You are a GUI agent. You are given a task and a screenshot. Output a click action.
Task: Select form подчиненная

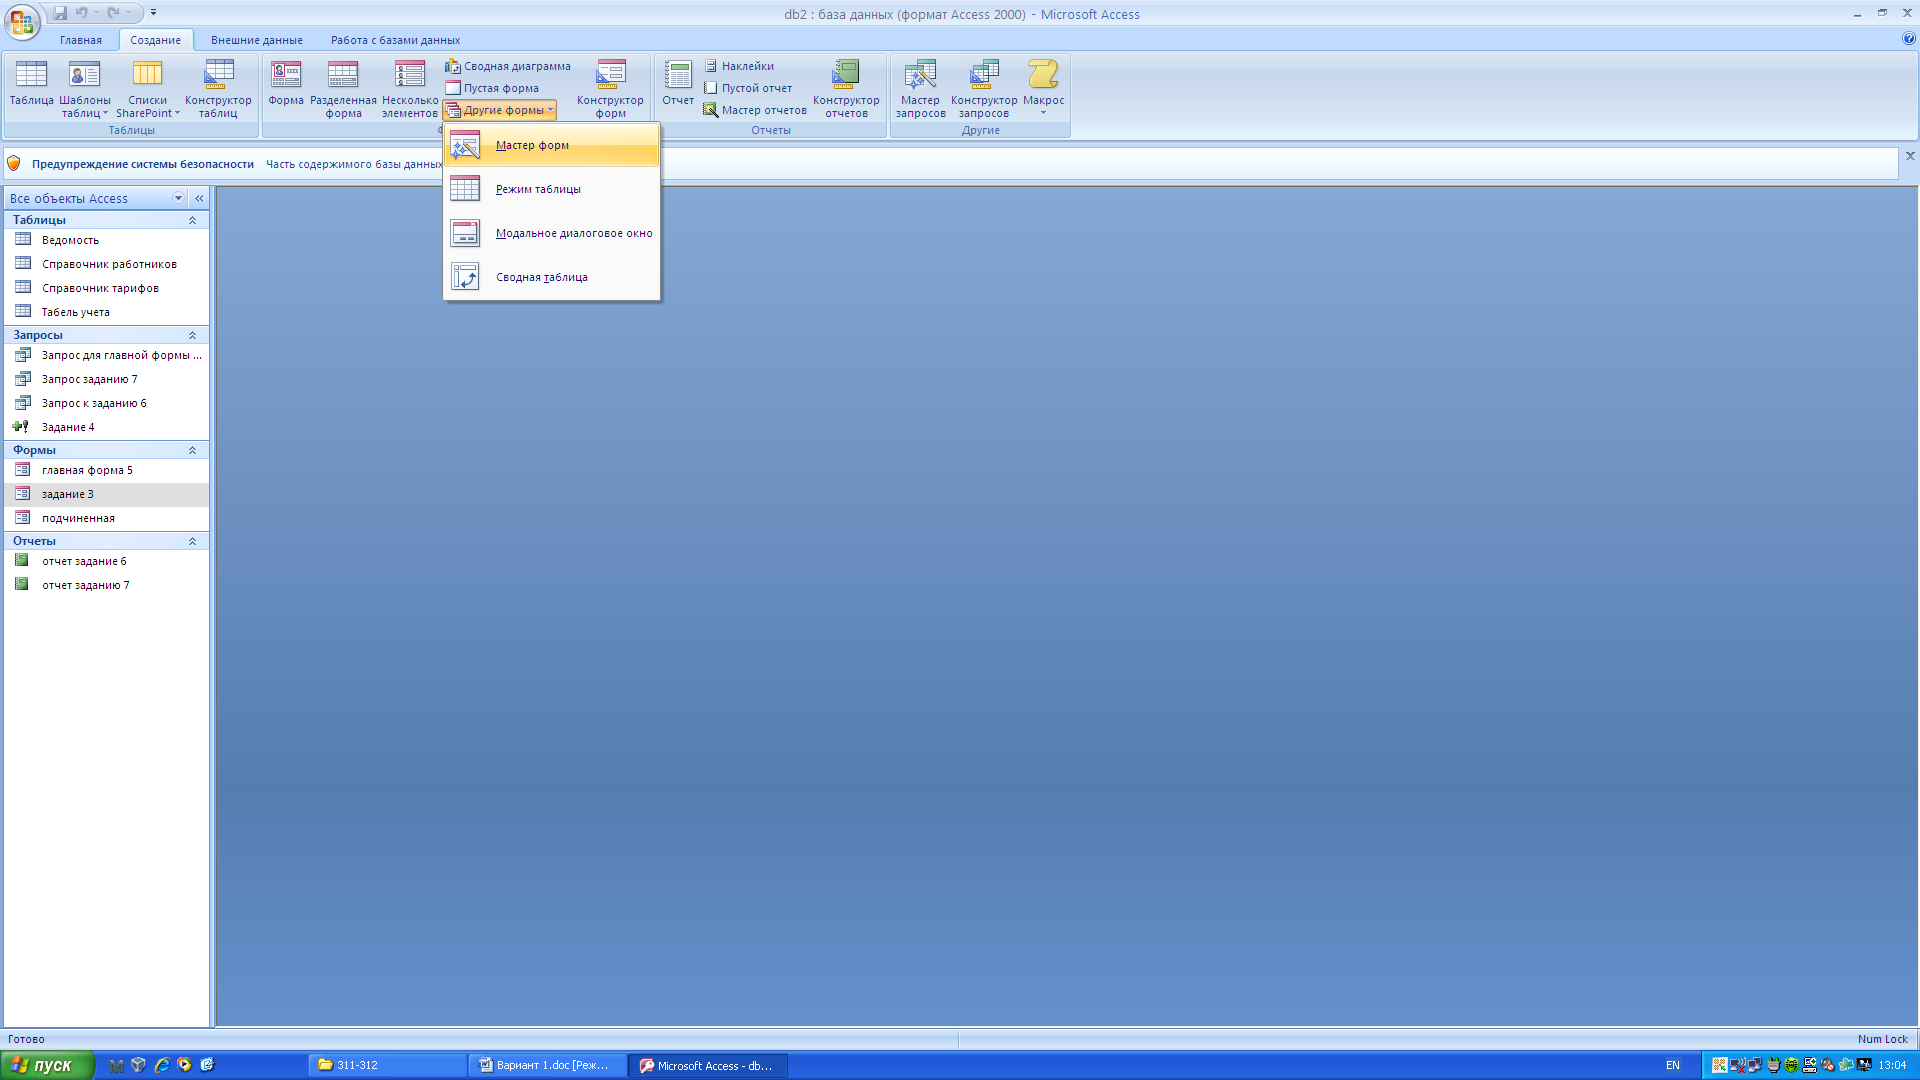click(106, 518)
